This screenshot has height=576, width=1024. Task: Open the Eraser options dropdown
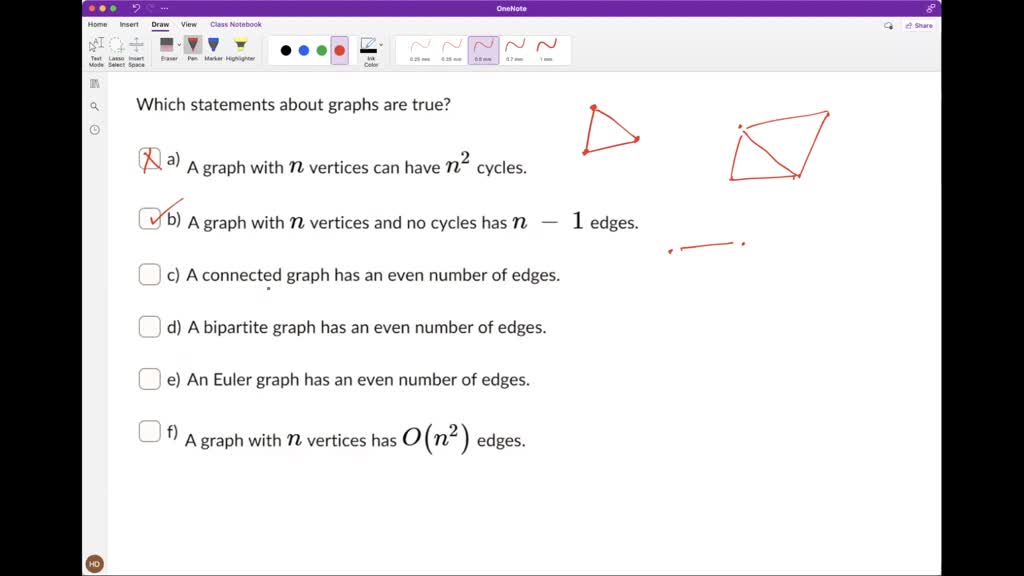pyautogui.click(x=179, y=44)
